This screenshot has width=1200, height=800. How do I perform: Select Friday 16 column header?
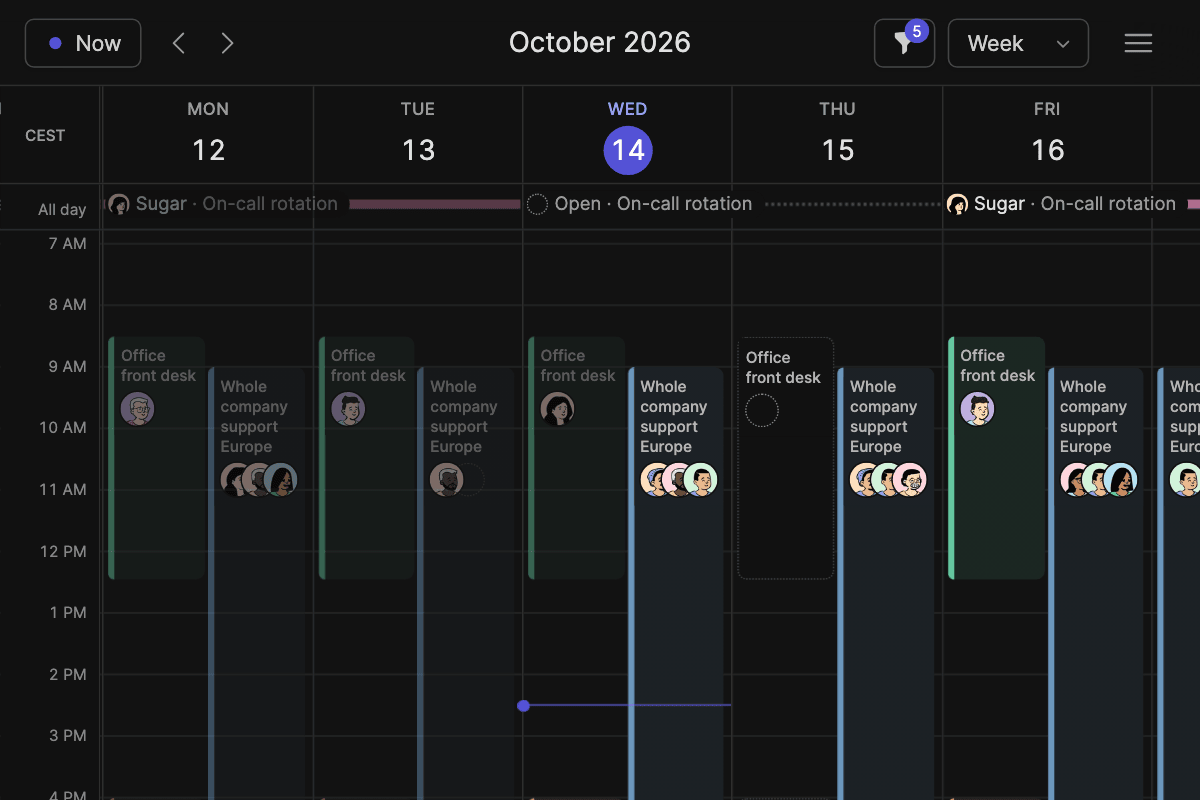coord(1047,134)
